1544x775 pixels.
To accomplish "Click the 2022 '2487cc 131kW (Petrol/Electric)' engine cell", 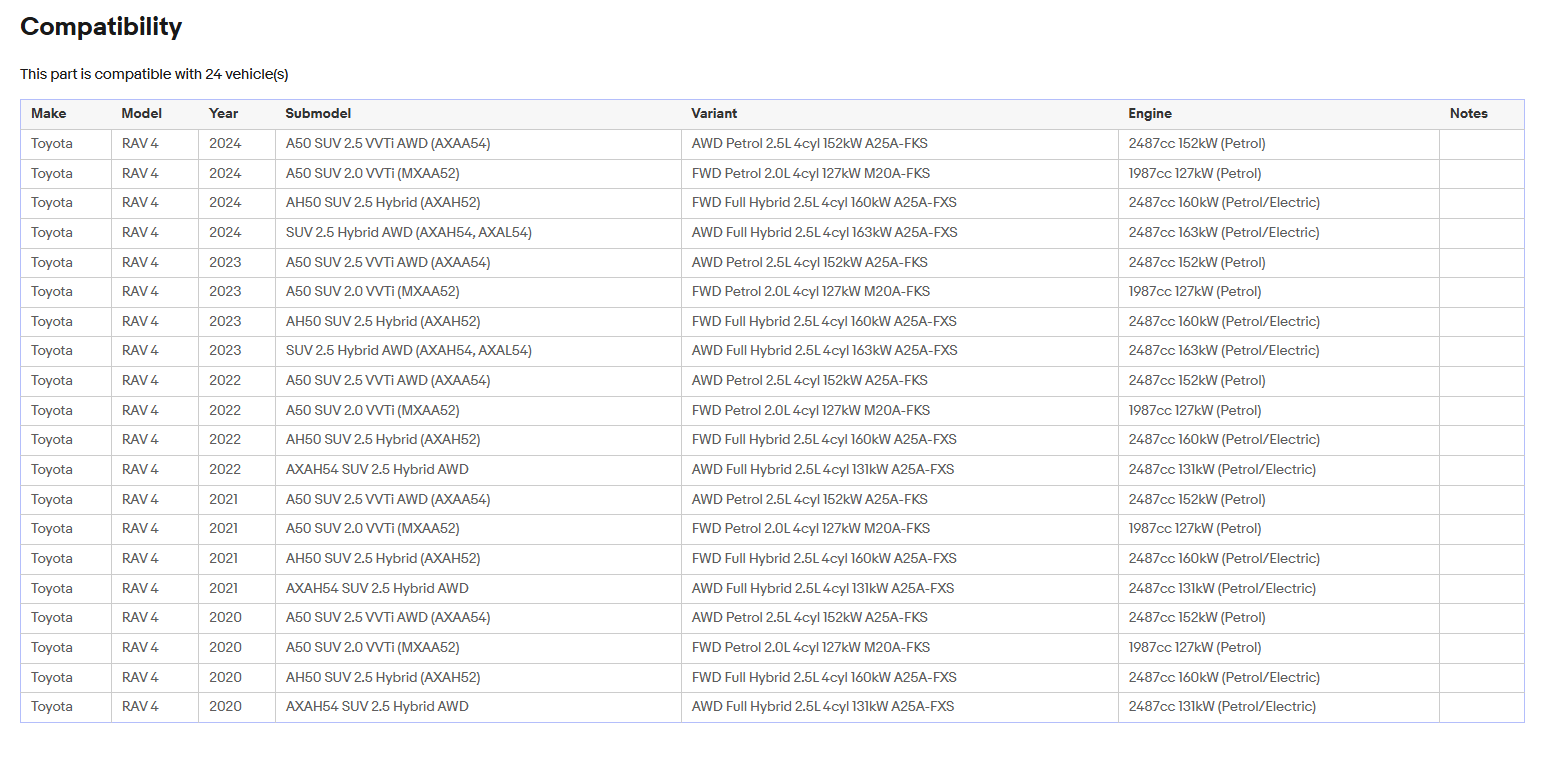I will tap(1279, 470).
